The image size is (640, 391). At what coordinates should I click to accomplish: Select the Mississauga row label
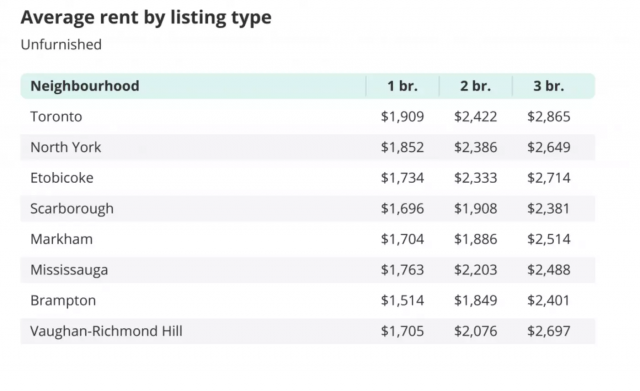(69, 270)
